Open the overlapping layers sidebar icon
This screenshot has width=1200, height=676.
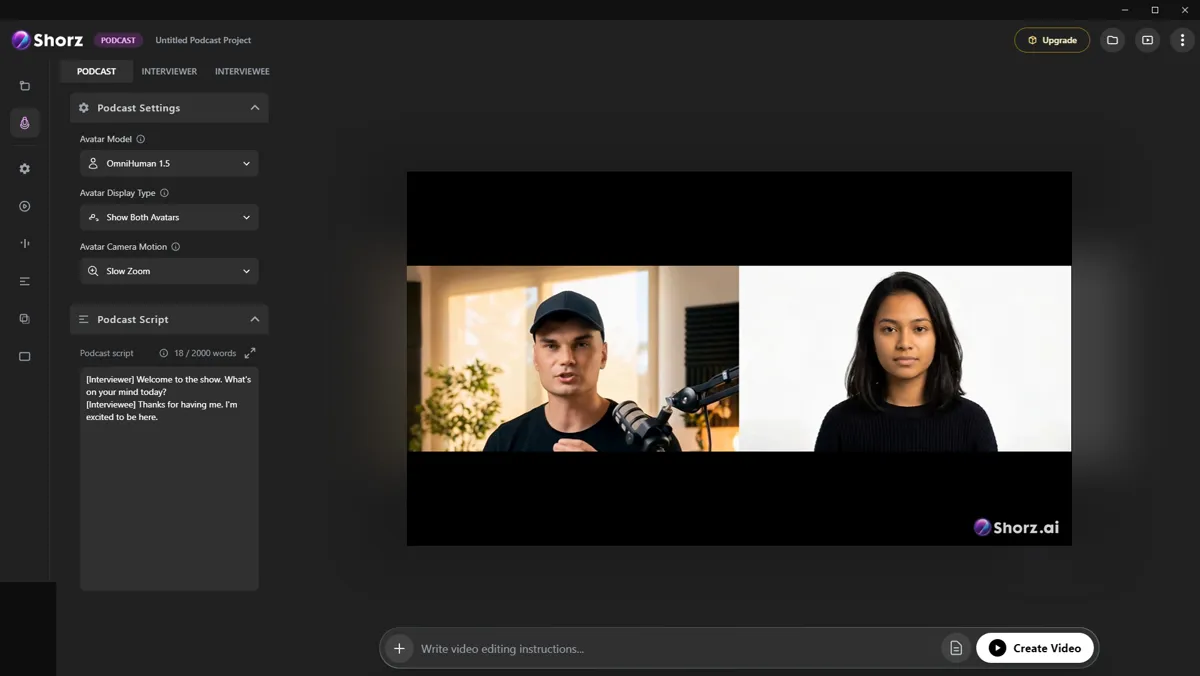[x=25, y=319]
